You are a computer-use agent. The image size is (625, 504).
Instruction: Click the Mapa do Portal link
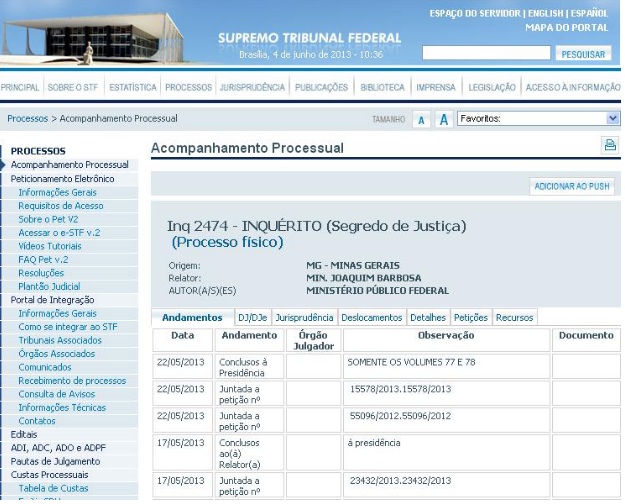click(566, 28)
